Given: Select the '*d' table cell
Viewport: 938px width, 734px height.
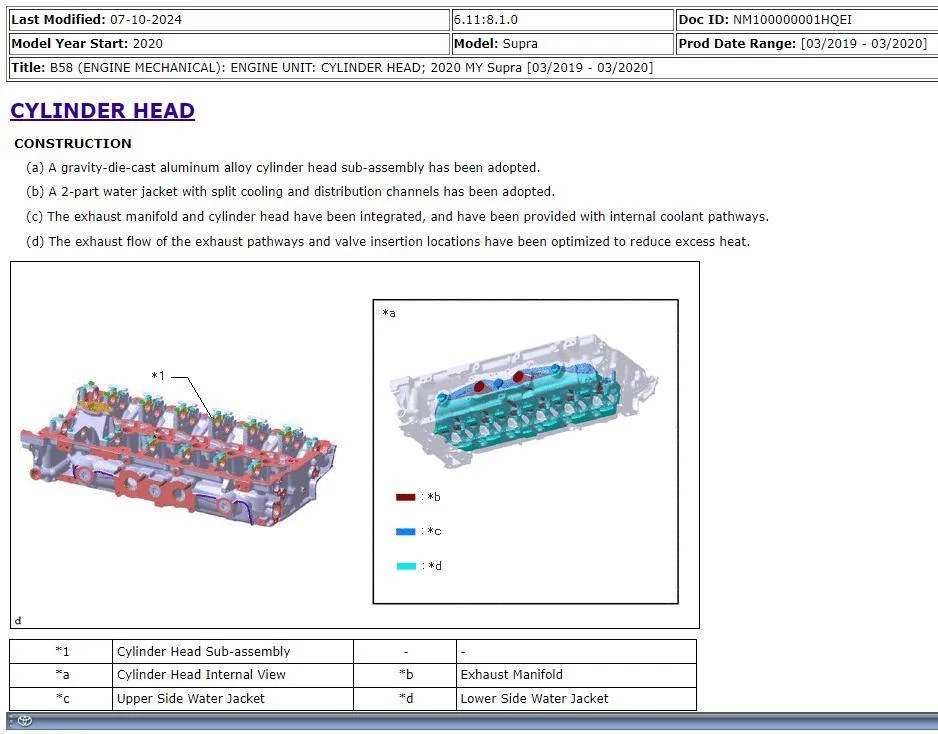Looking at the screenshot, I should coord(405,699).
